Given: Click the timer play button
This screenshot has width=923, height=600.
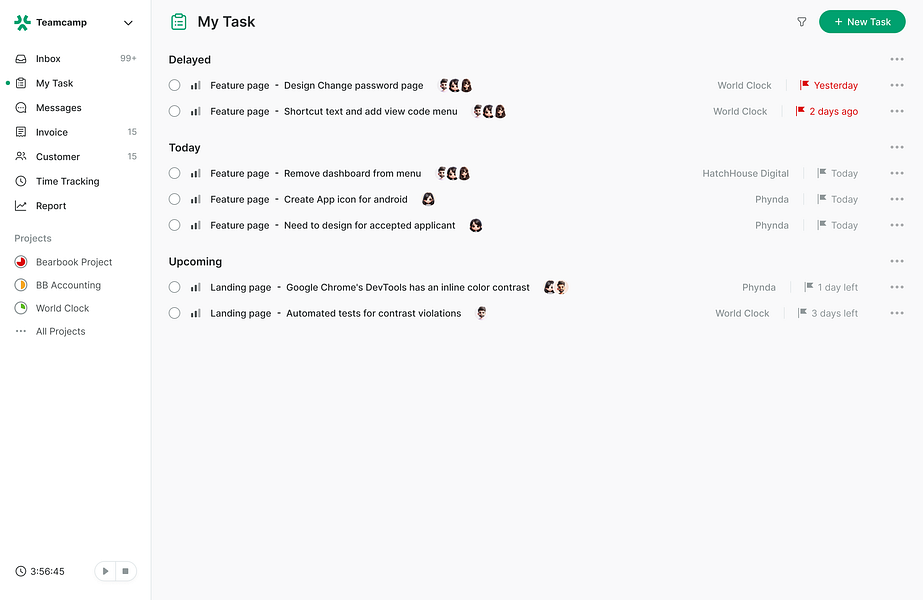Looking at the screenshot, I should coord(105,571).
